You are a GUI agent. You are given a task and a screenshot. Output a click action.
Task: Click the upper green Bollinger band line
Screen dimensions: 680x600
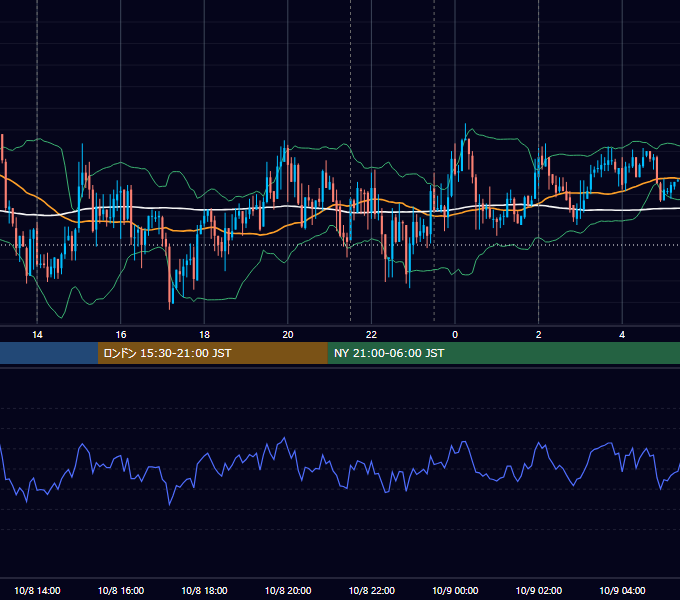click(499, 139)
